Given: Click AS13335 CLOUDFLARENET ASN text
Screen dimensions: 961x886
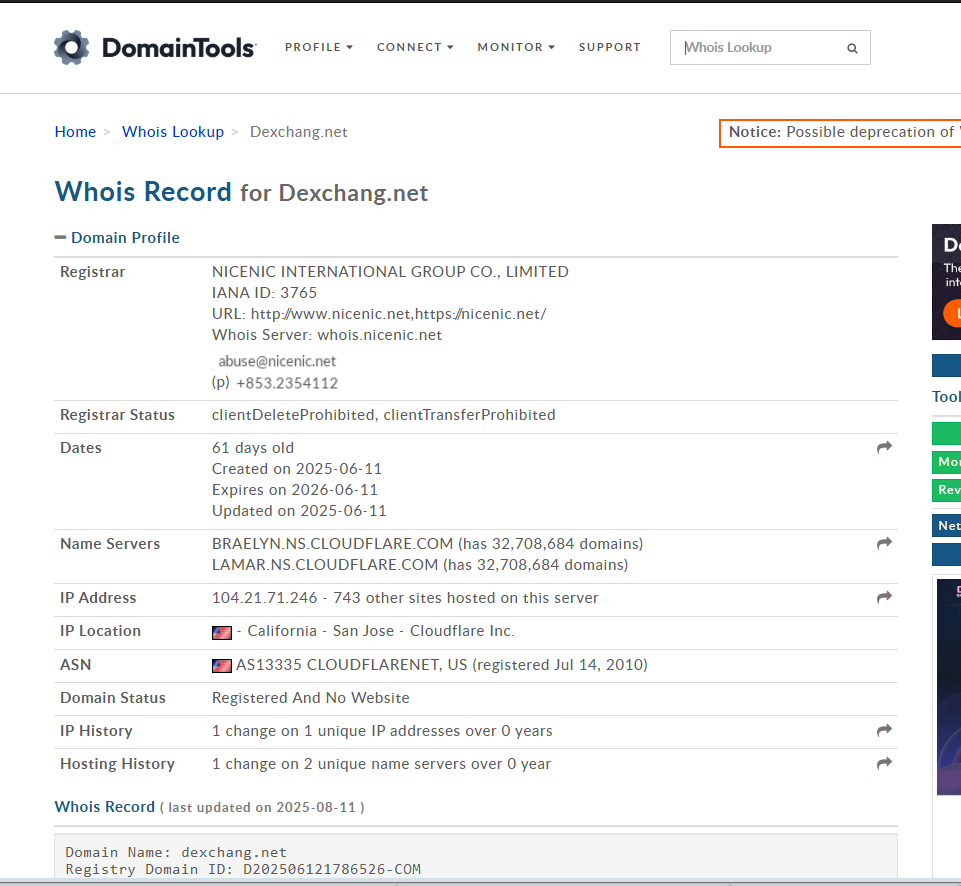Looking at the screenshot, I should [x=351, y=665].
